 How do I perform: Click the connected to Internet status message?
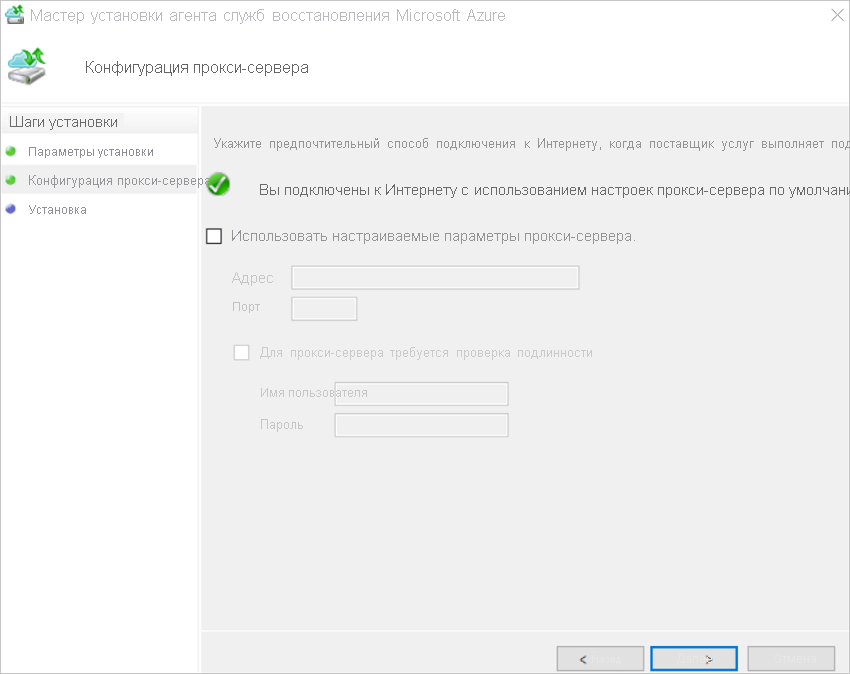[x=553, y=190]
